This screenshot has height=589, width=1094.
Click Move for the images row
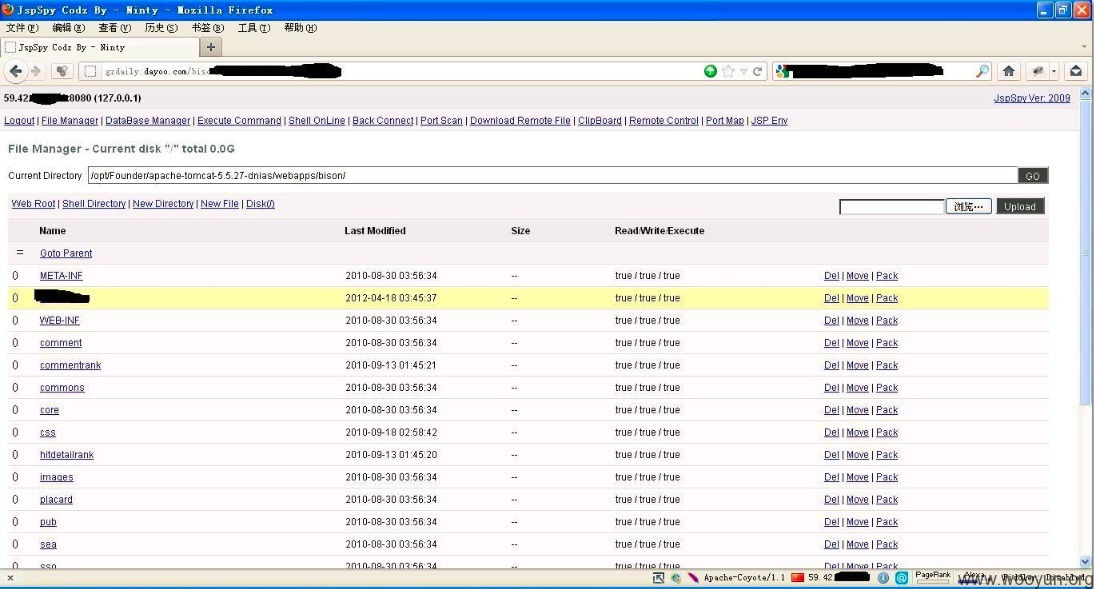click(857, 477)
